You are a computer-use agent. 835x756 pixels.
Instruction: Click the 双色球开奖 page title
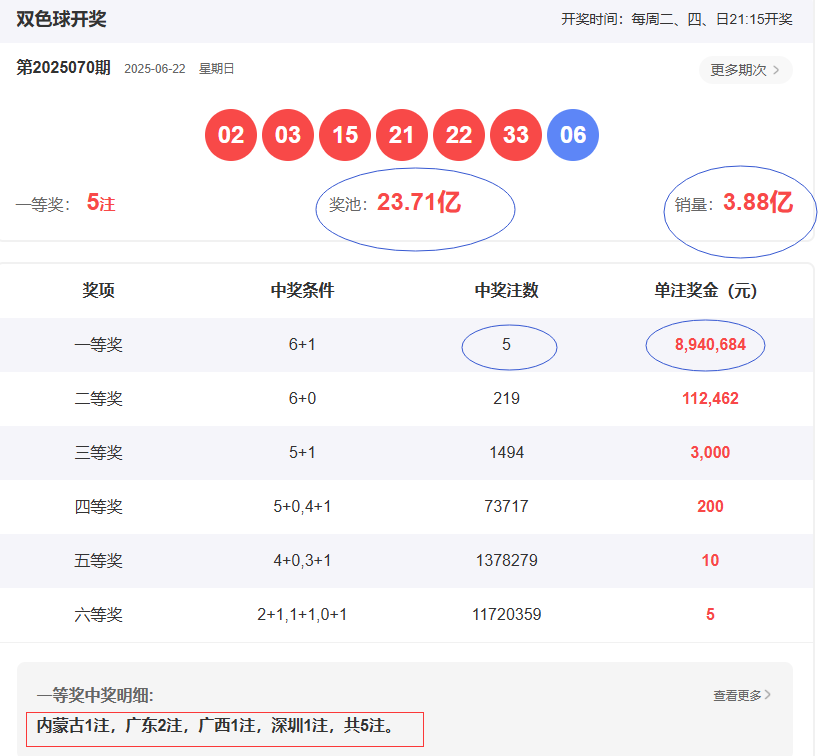(x=61, y=19)
